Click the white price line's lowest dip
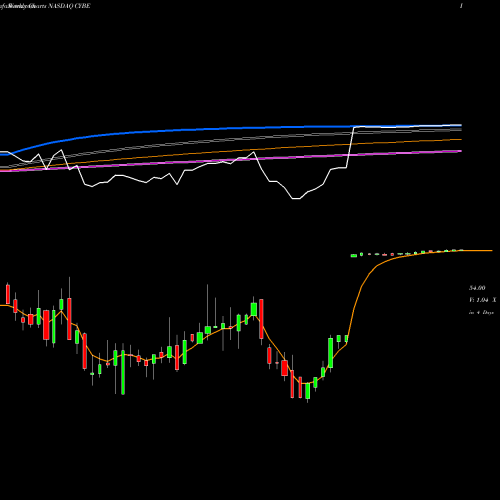 296,199
